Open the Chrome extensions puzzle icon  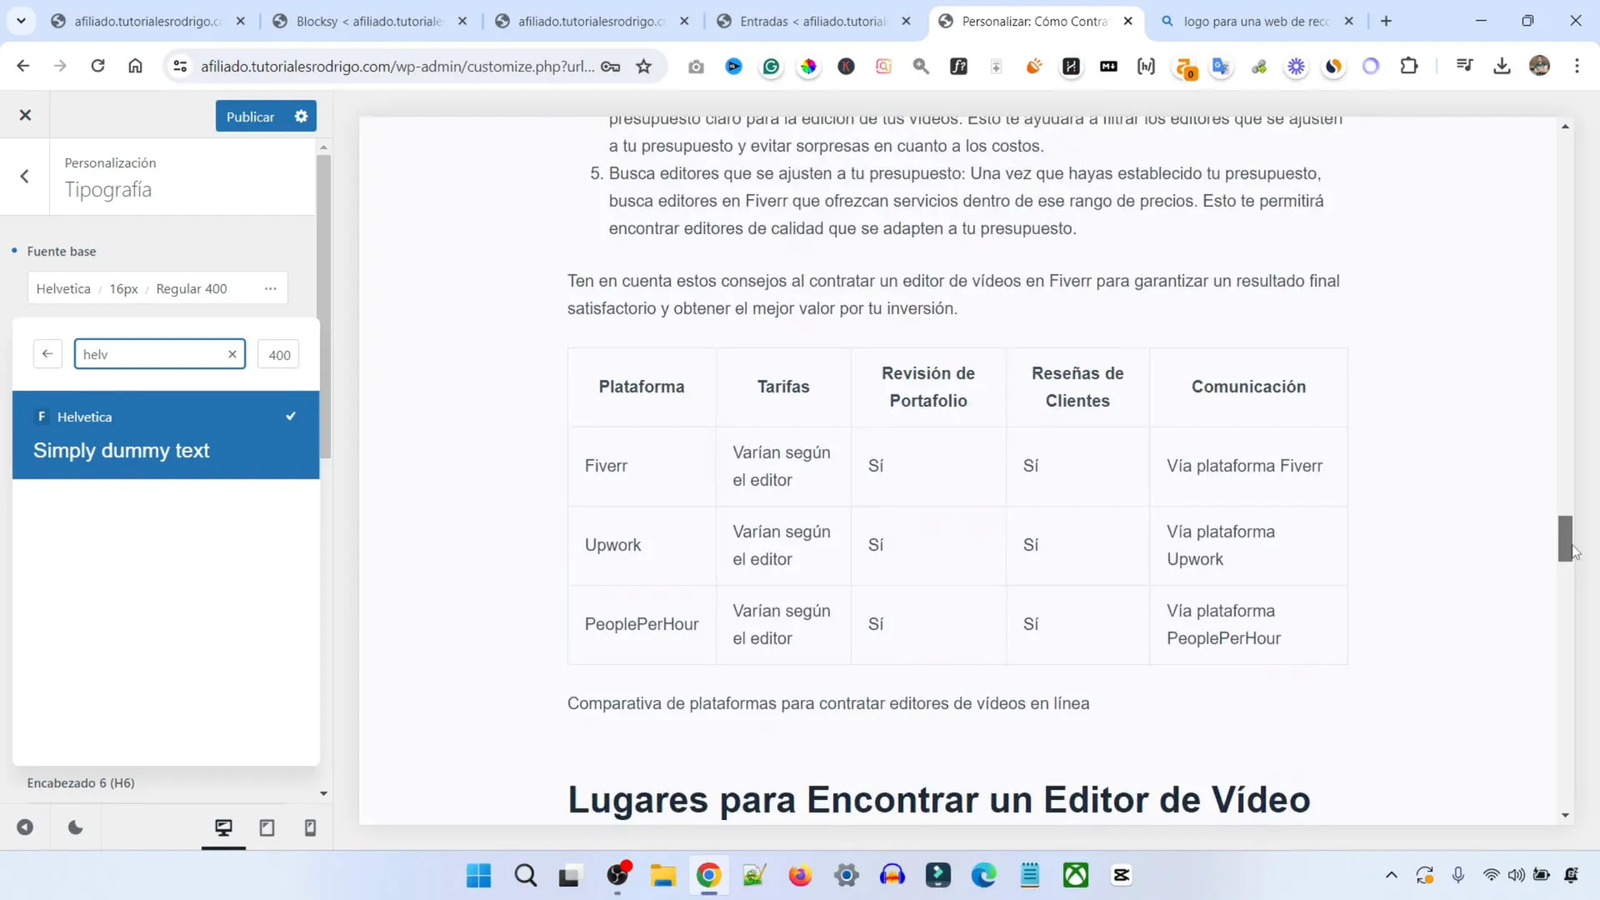point(1410,66)
